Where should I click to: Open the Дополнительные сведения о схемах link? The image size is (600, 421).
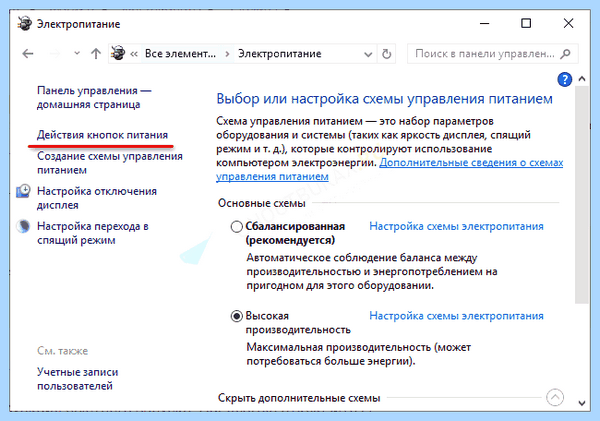click(389, 169)
